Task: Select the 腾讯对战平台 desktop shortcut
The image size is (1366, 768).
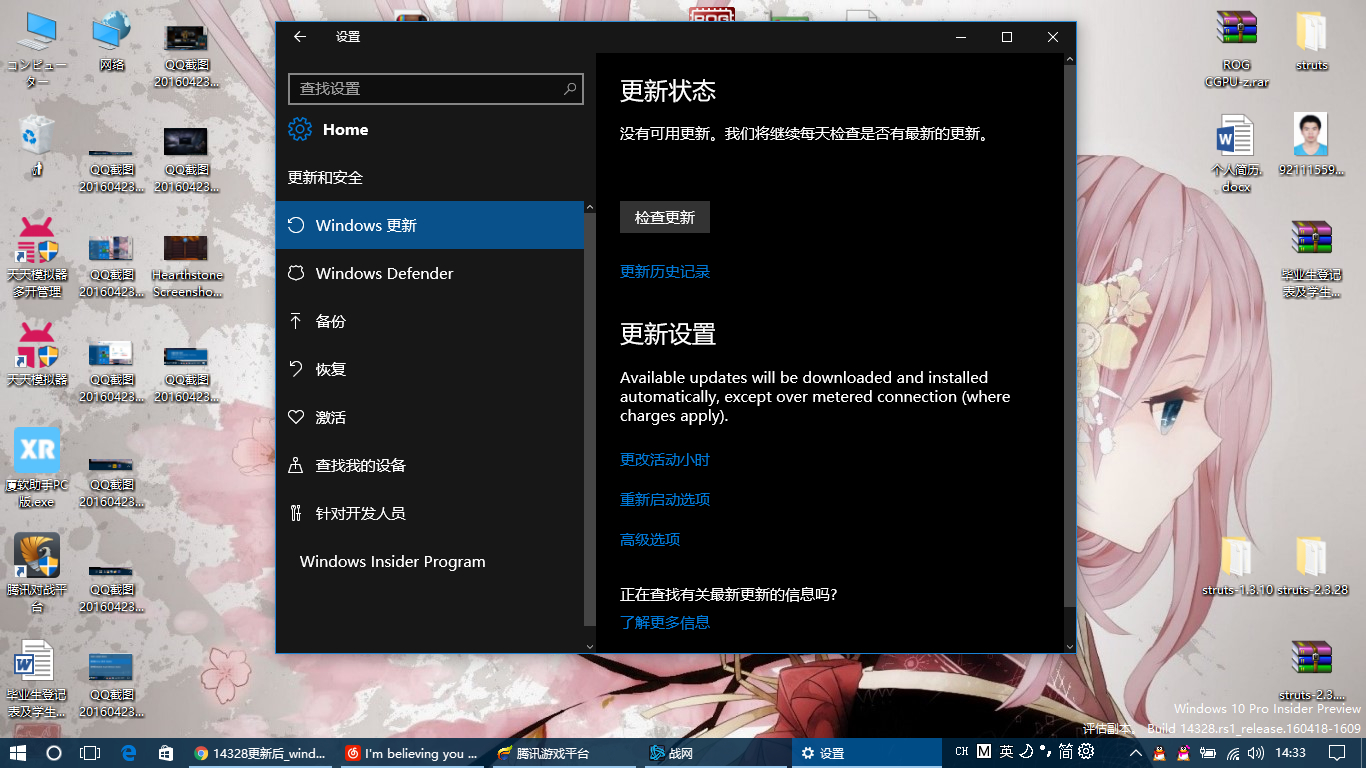Action: pyautogui.click(x=37, y=573)
